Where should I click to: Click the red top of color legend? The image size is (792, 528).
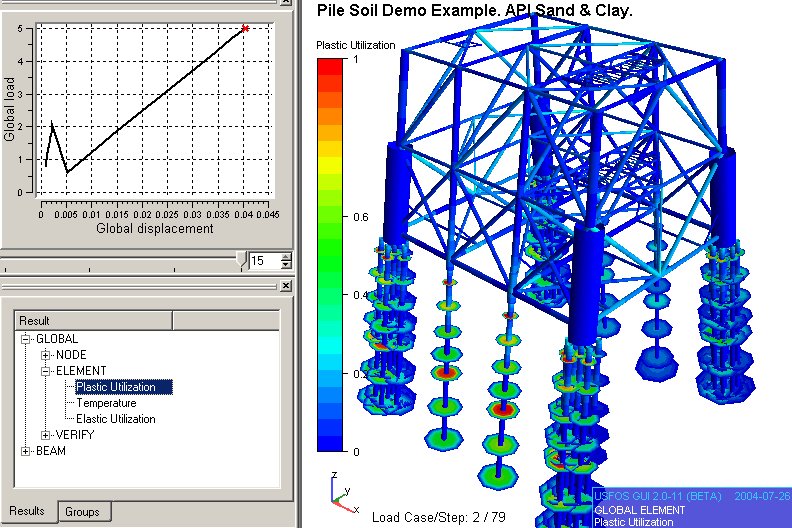point(329,66)
